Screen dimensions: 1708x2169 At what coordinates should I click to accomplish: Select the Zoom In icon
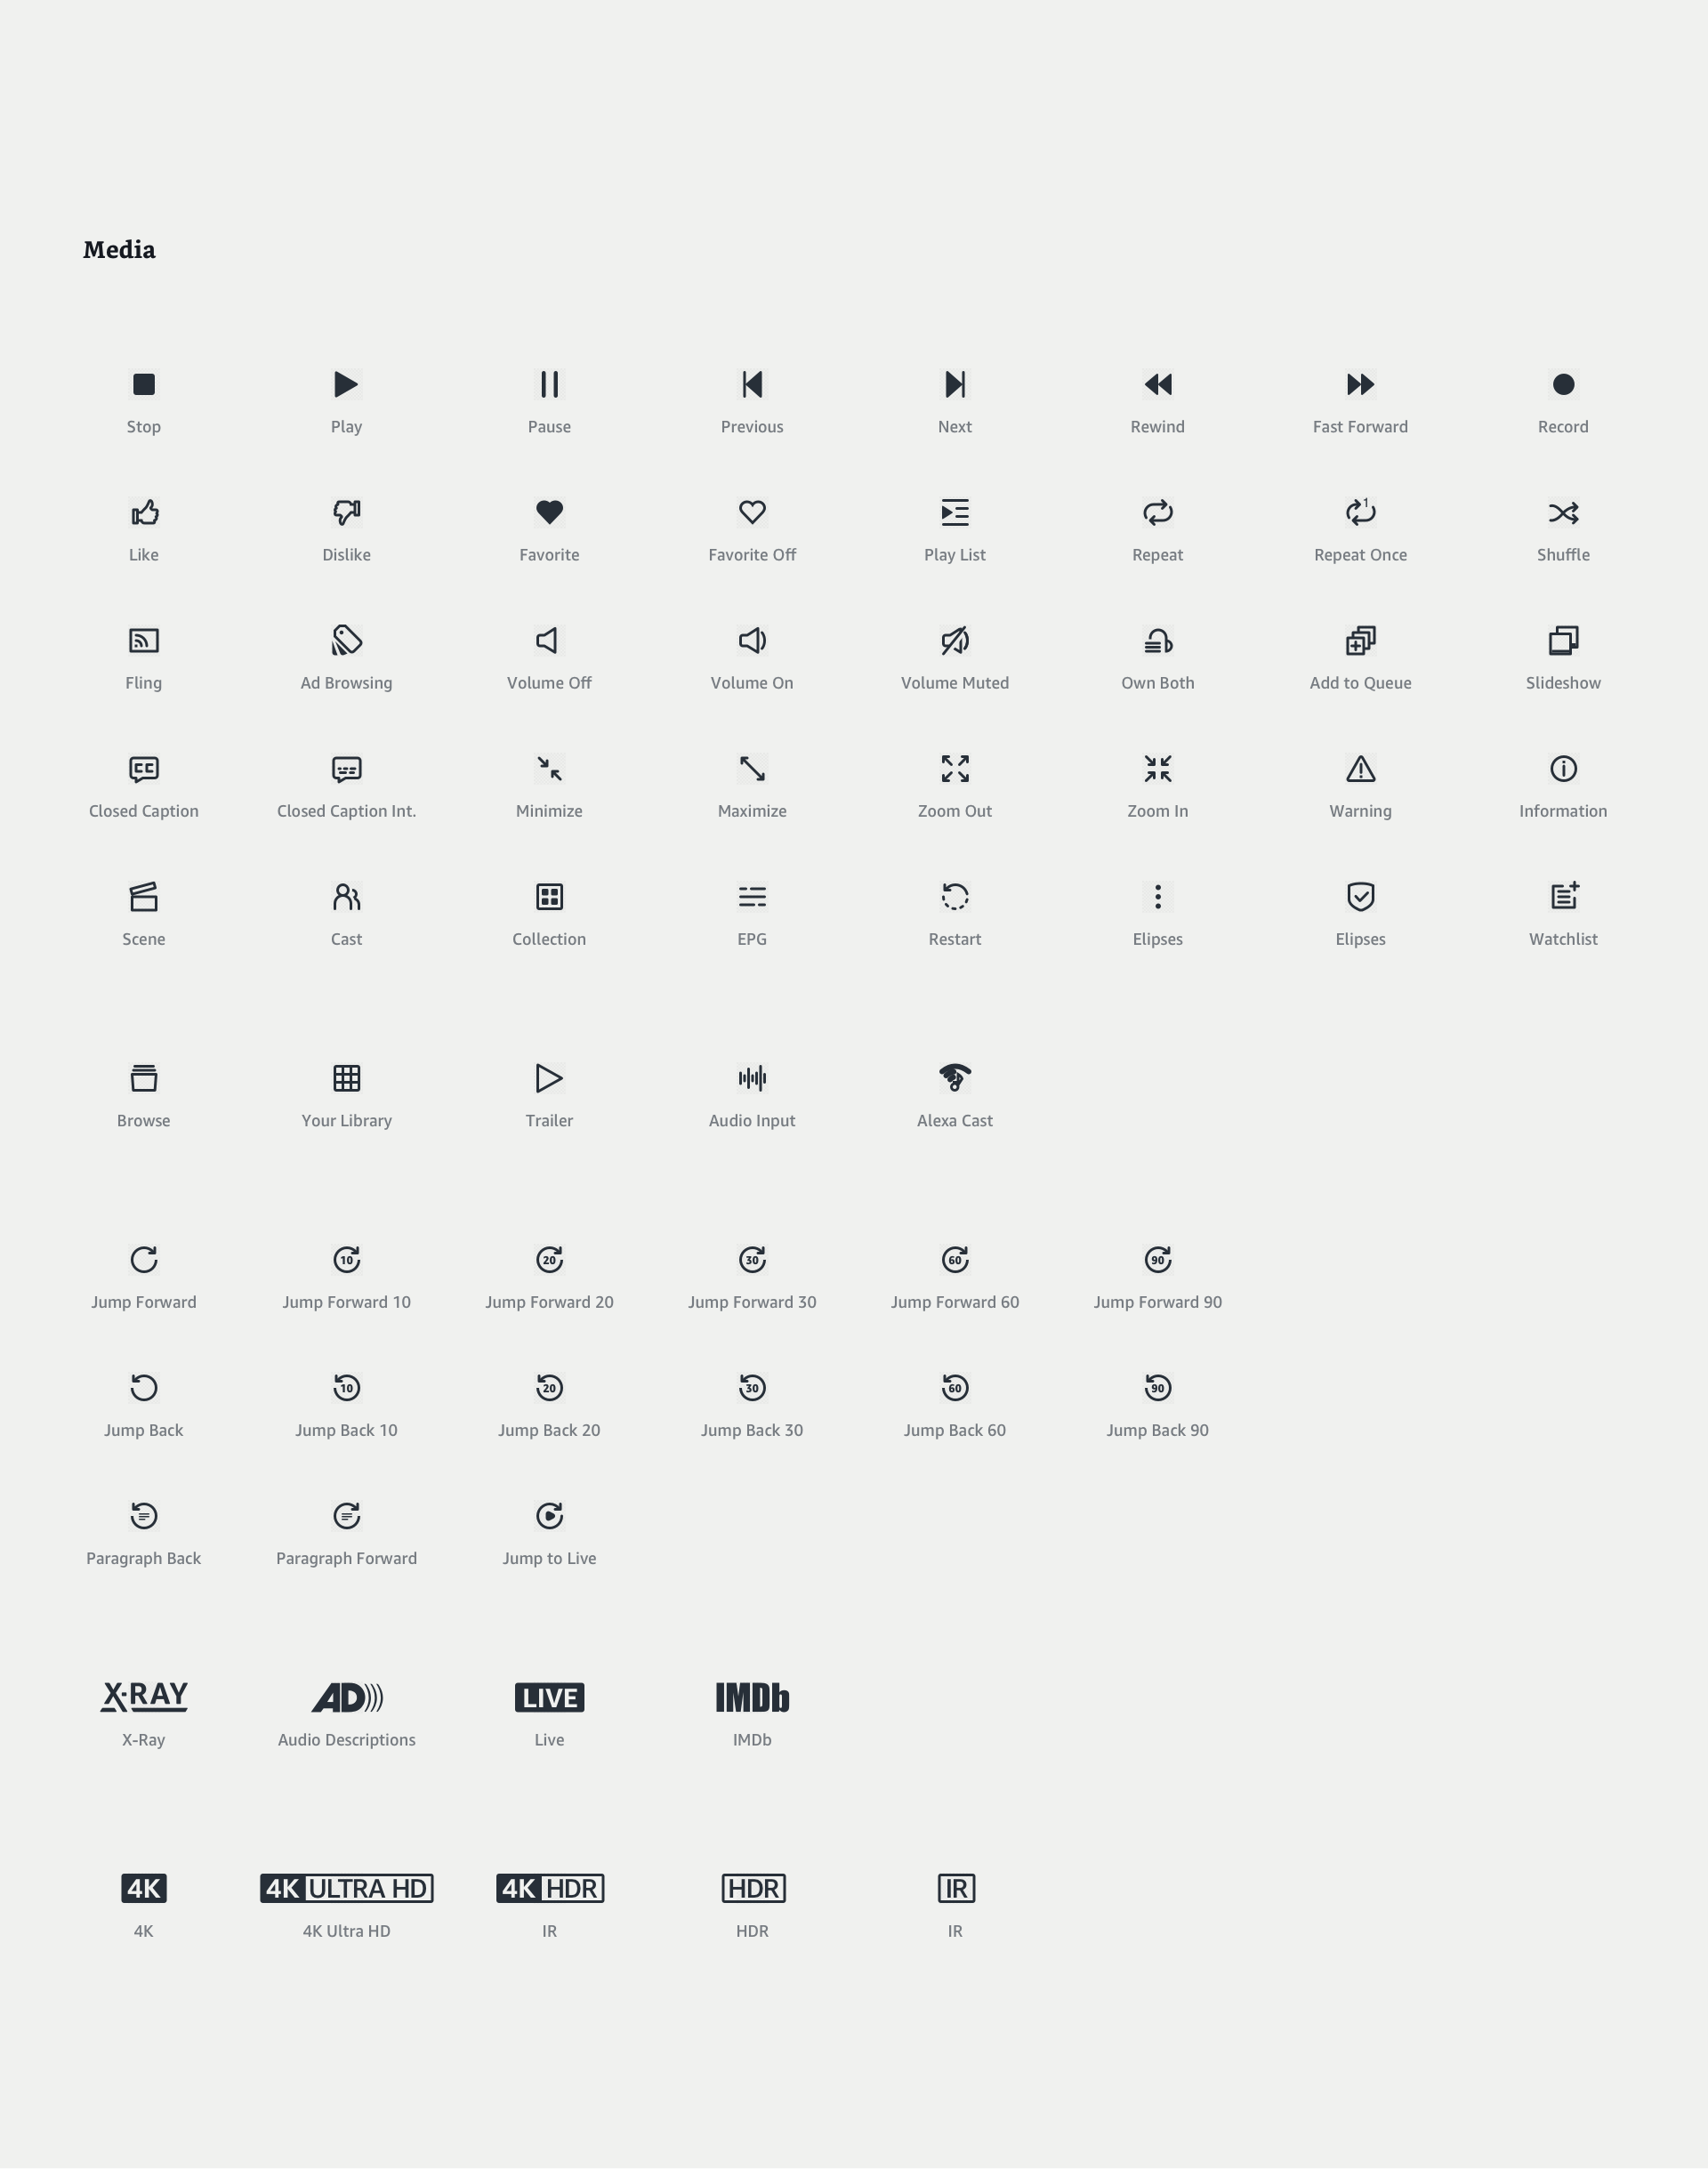[1158, 768]
